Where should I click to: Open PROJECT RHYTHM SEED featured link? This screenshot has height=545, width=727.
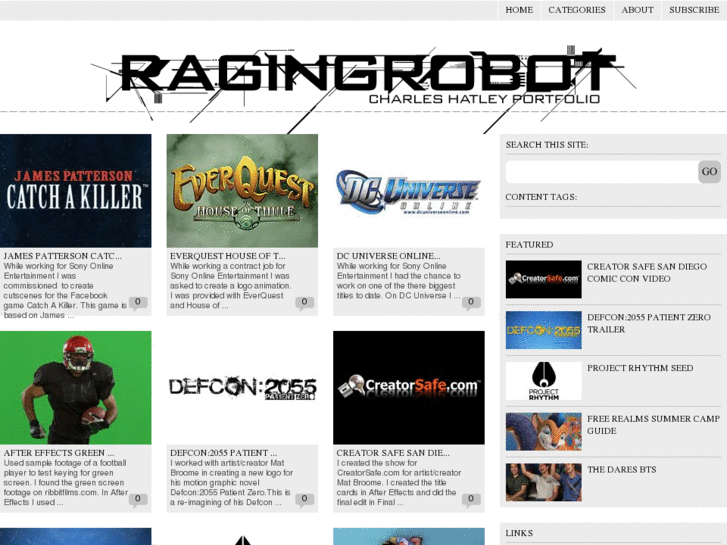(640, 368)
